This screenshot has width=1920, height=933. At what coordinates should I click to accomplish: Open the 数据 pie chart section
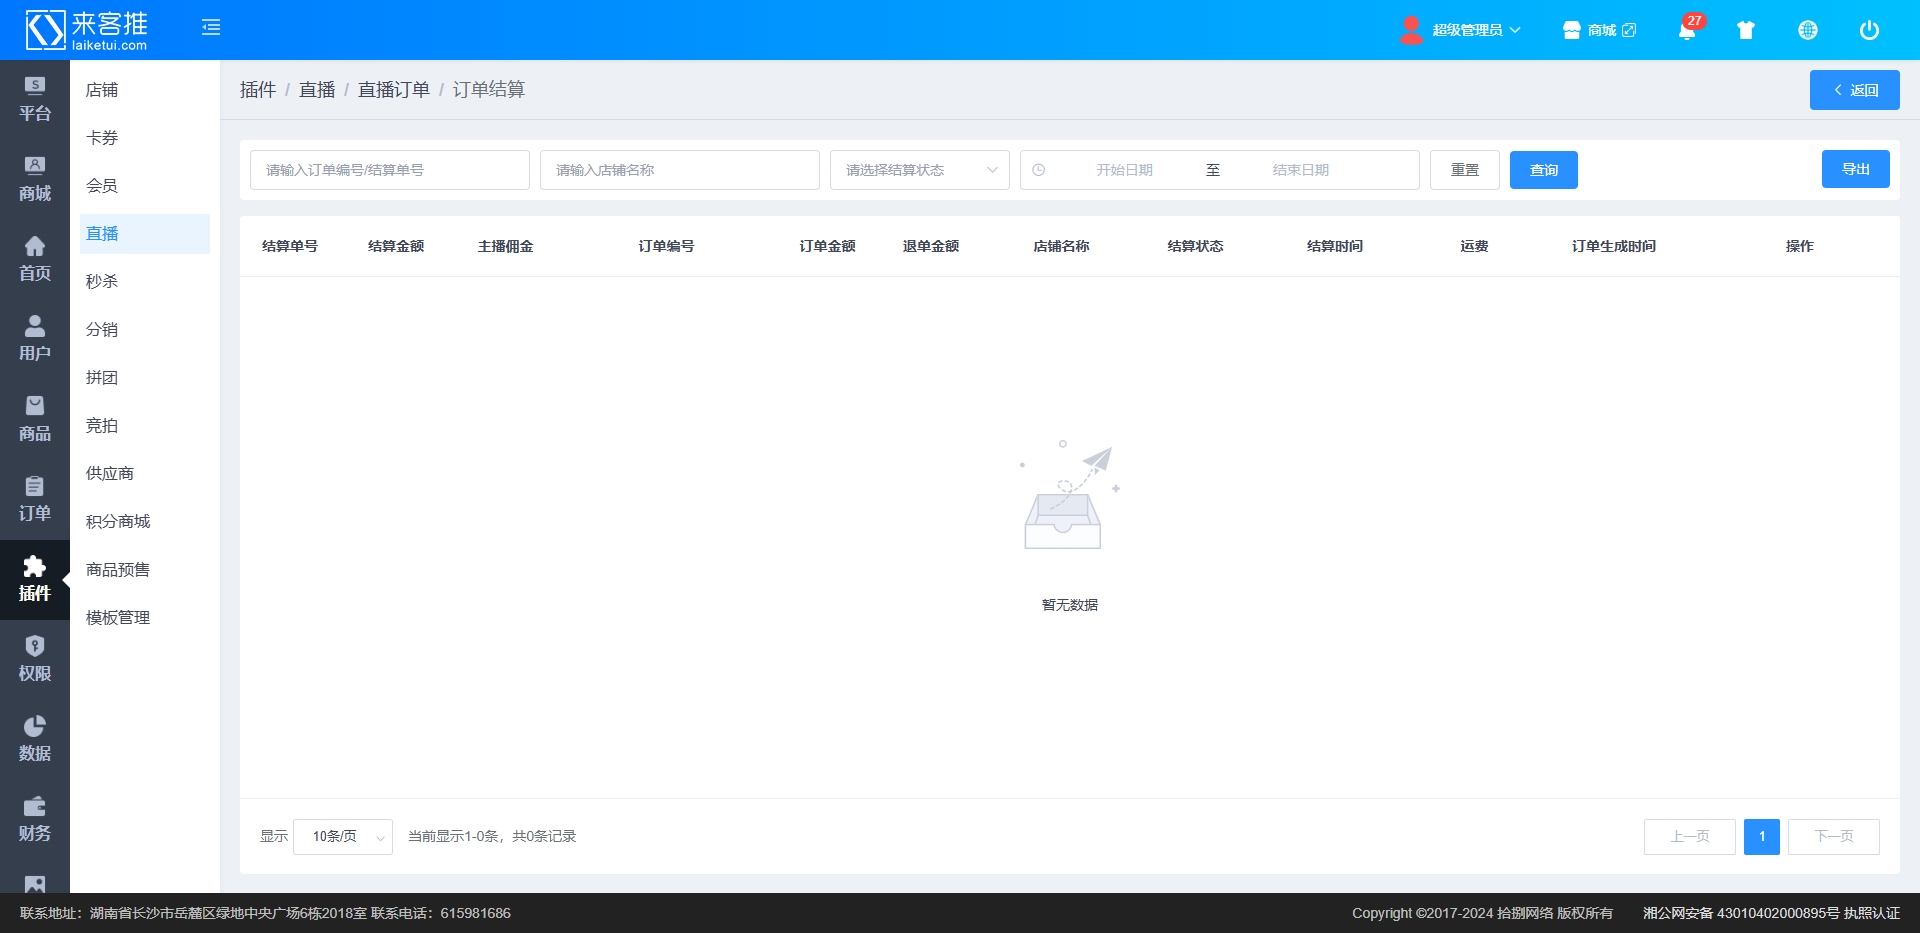click(x=35, y=739)
